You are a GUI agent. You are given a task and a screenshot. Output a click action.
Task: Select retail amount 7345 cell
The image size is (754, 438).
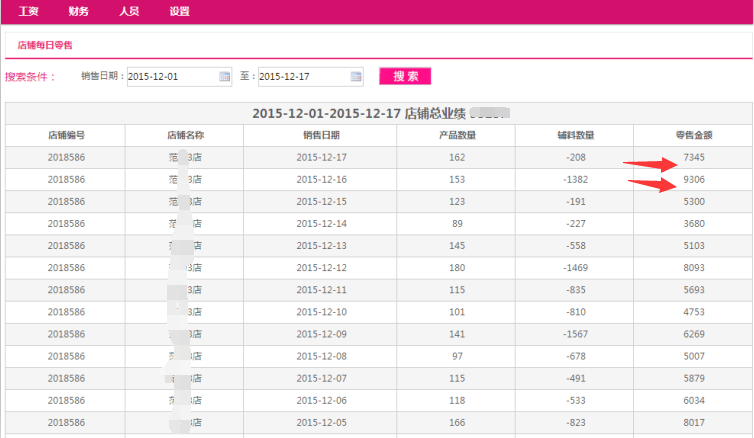point(694,158)
